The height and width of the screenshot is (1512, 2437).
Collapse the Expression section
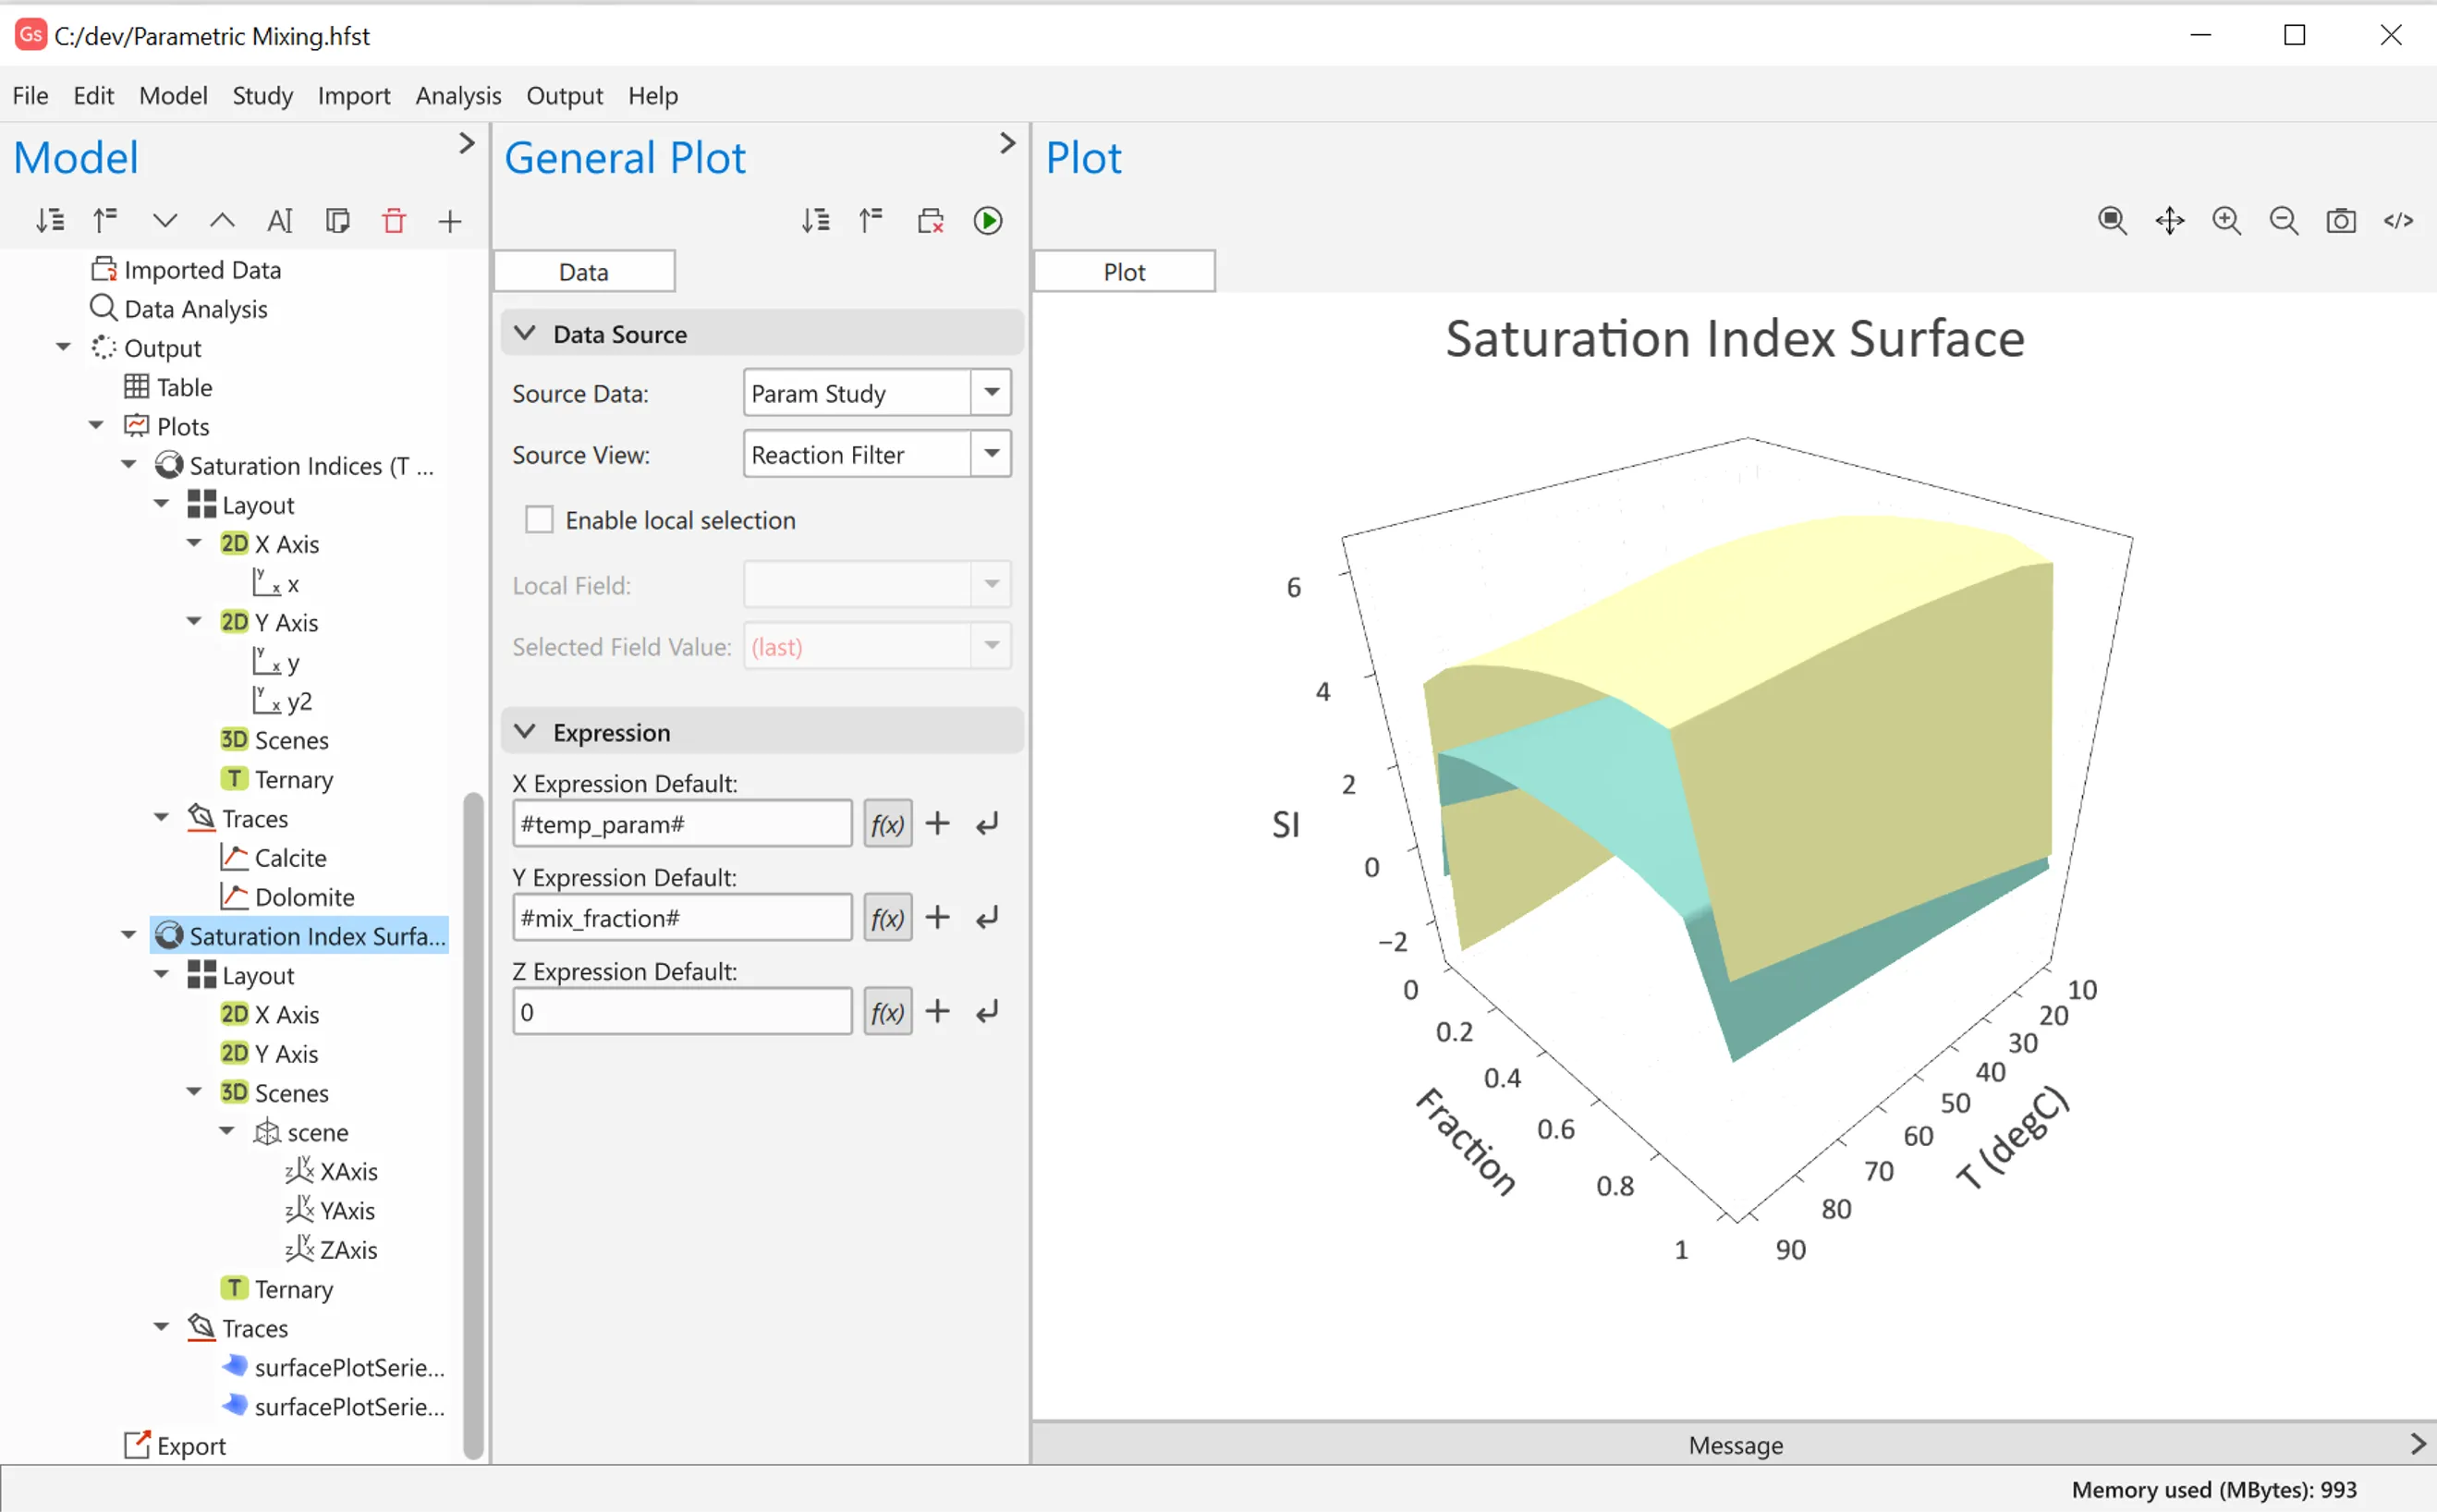point(524,732)
